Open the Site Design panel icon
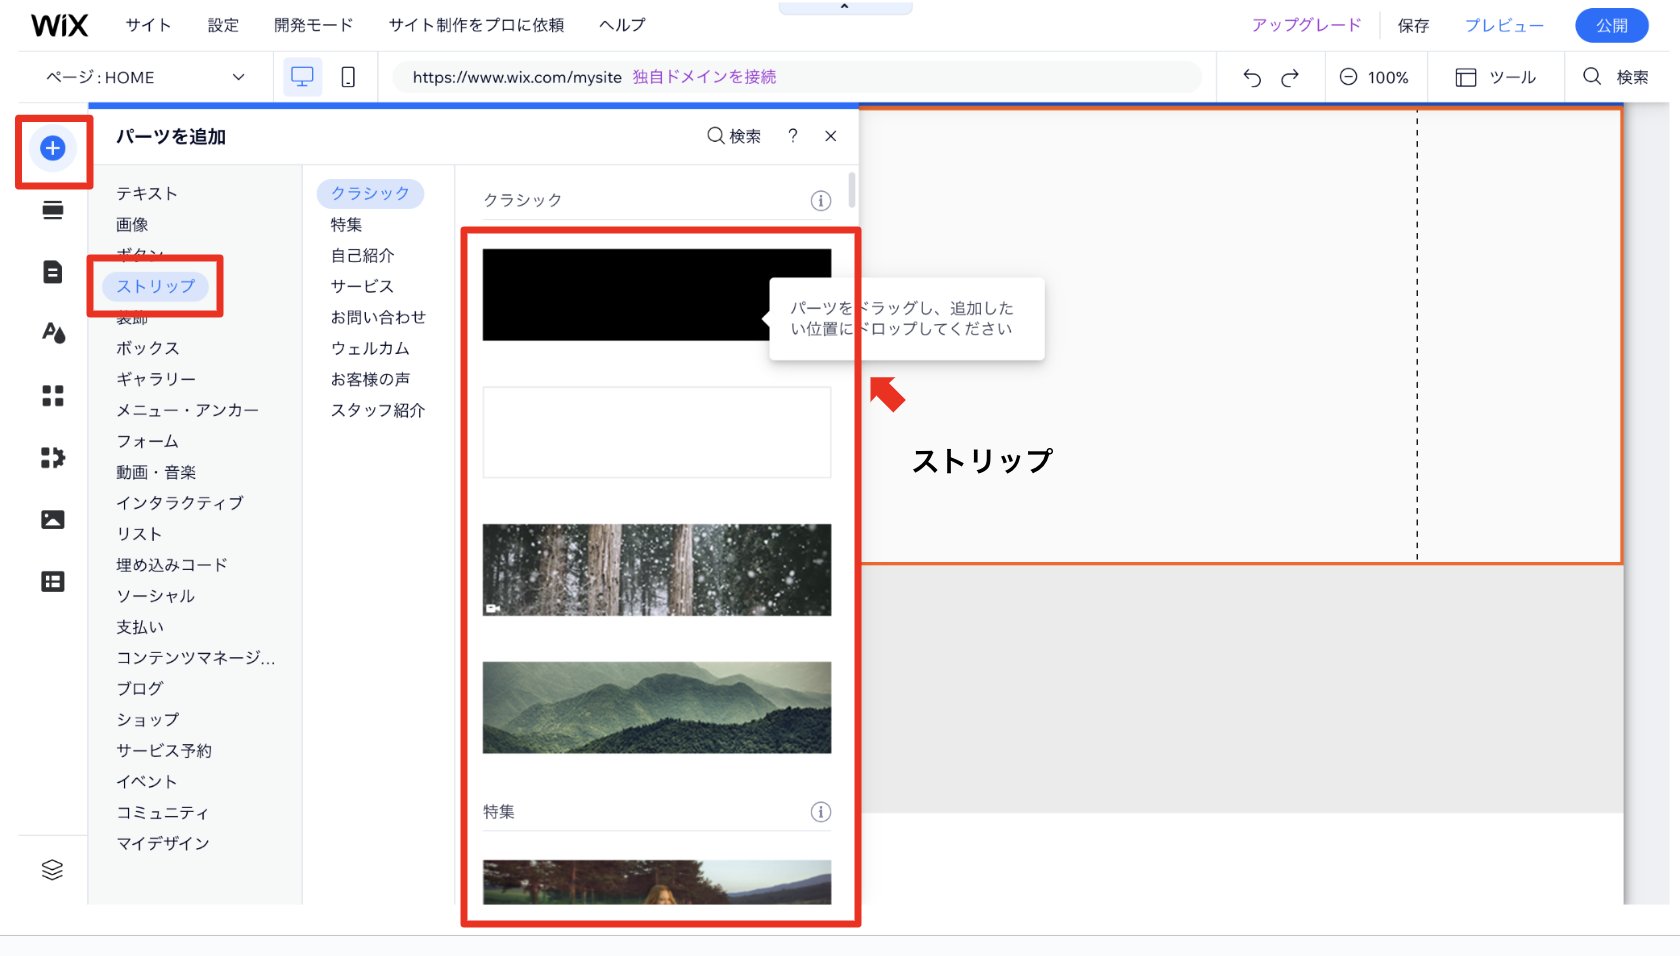This screenshot has height=956, width=1680. tap(51, 333)
